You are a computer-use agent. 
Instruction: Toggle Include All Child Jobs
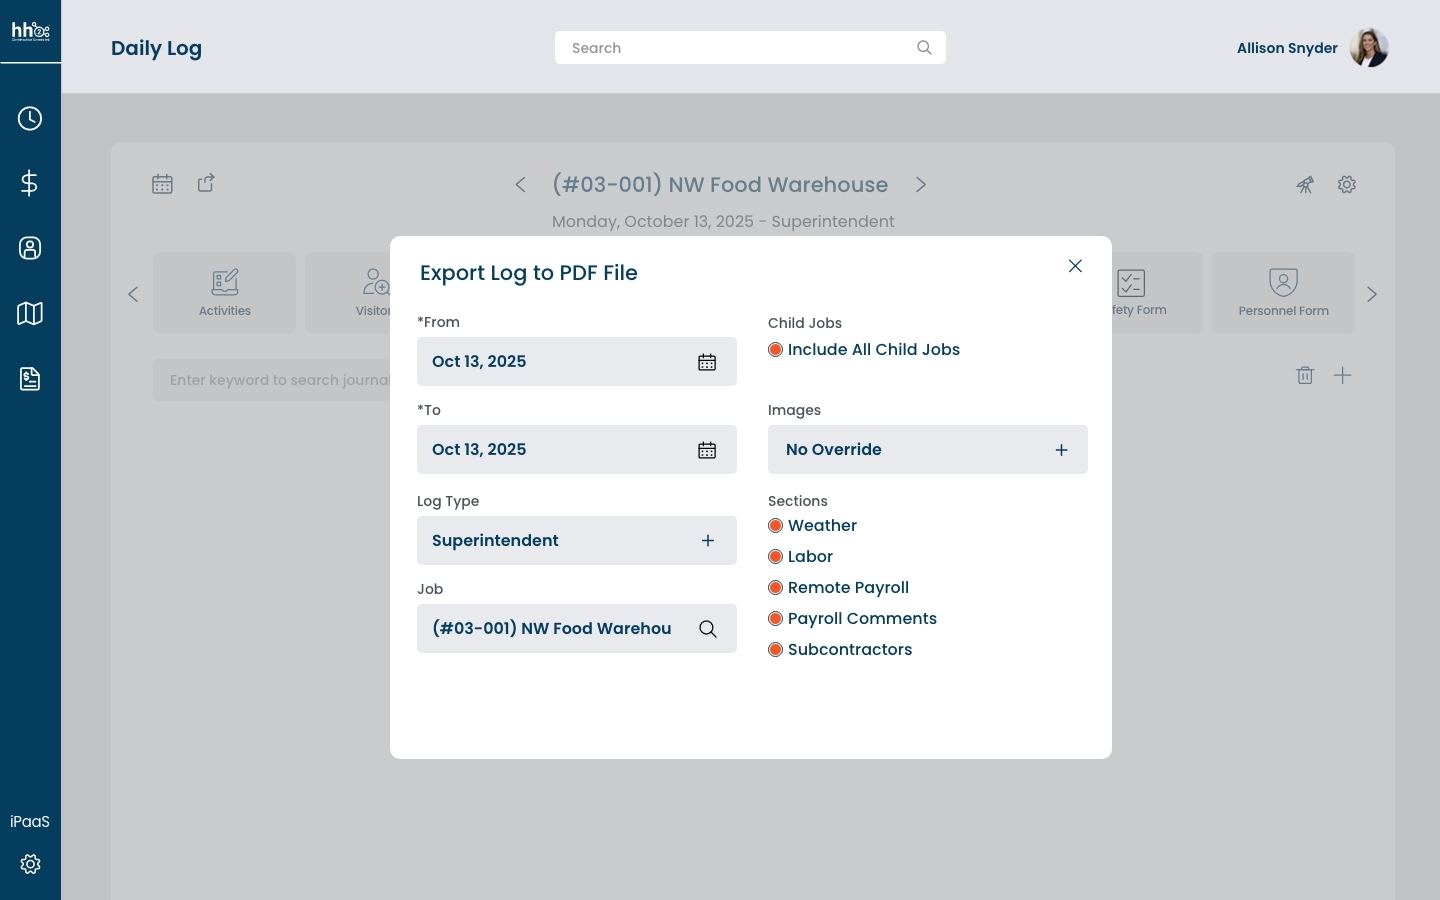click(x=775, y=349)
